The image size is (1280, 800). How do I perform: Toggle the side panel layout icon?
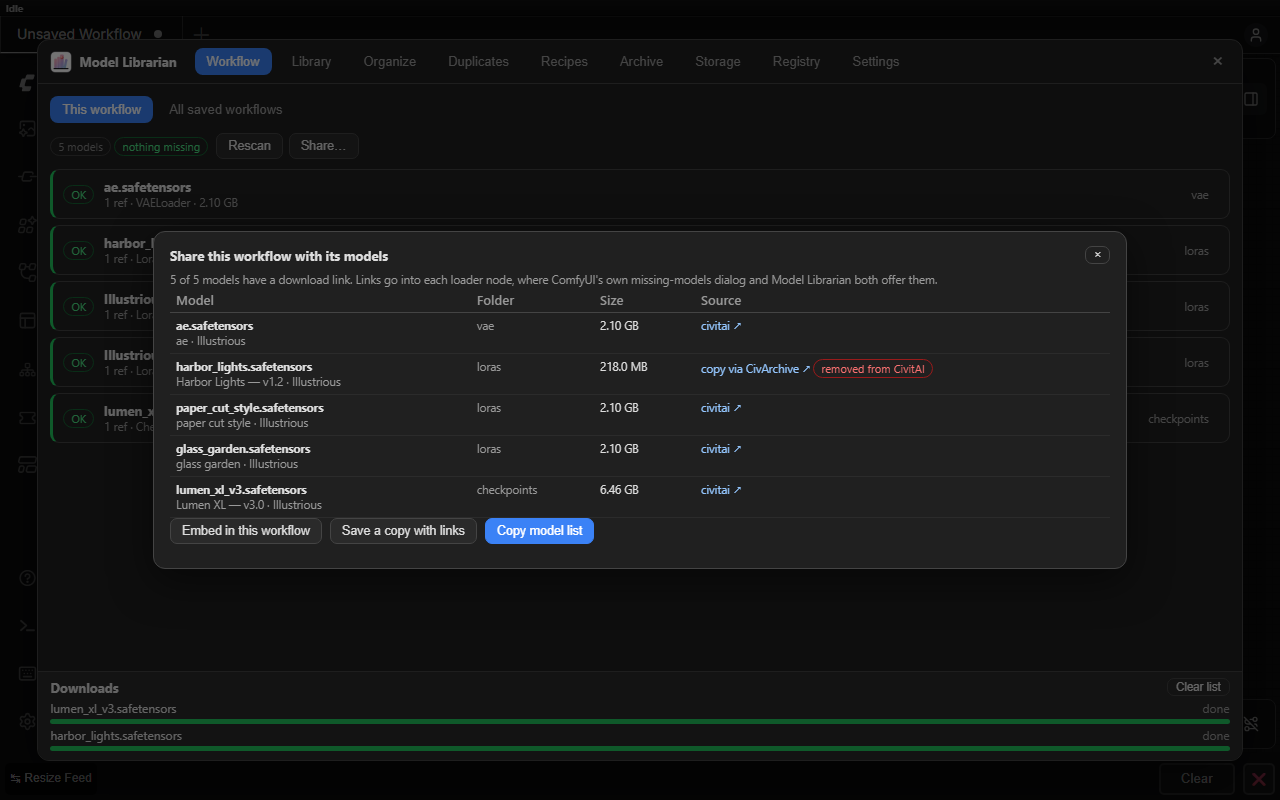click(x=1251, y=99)
